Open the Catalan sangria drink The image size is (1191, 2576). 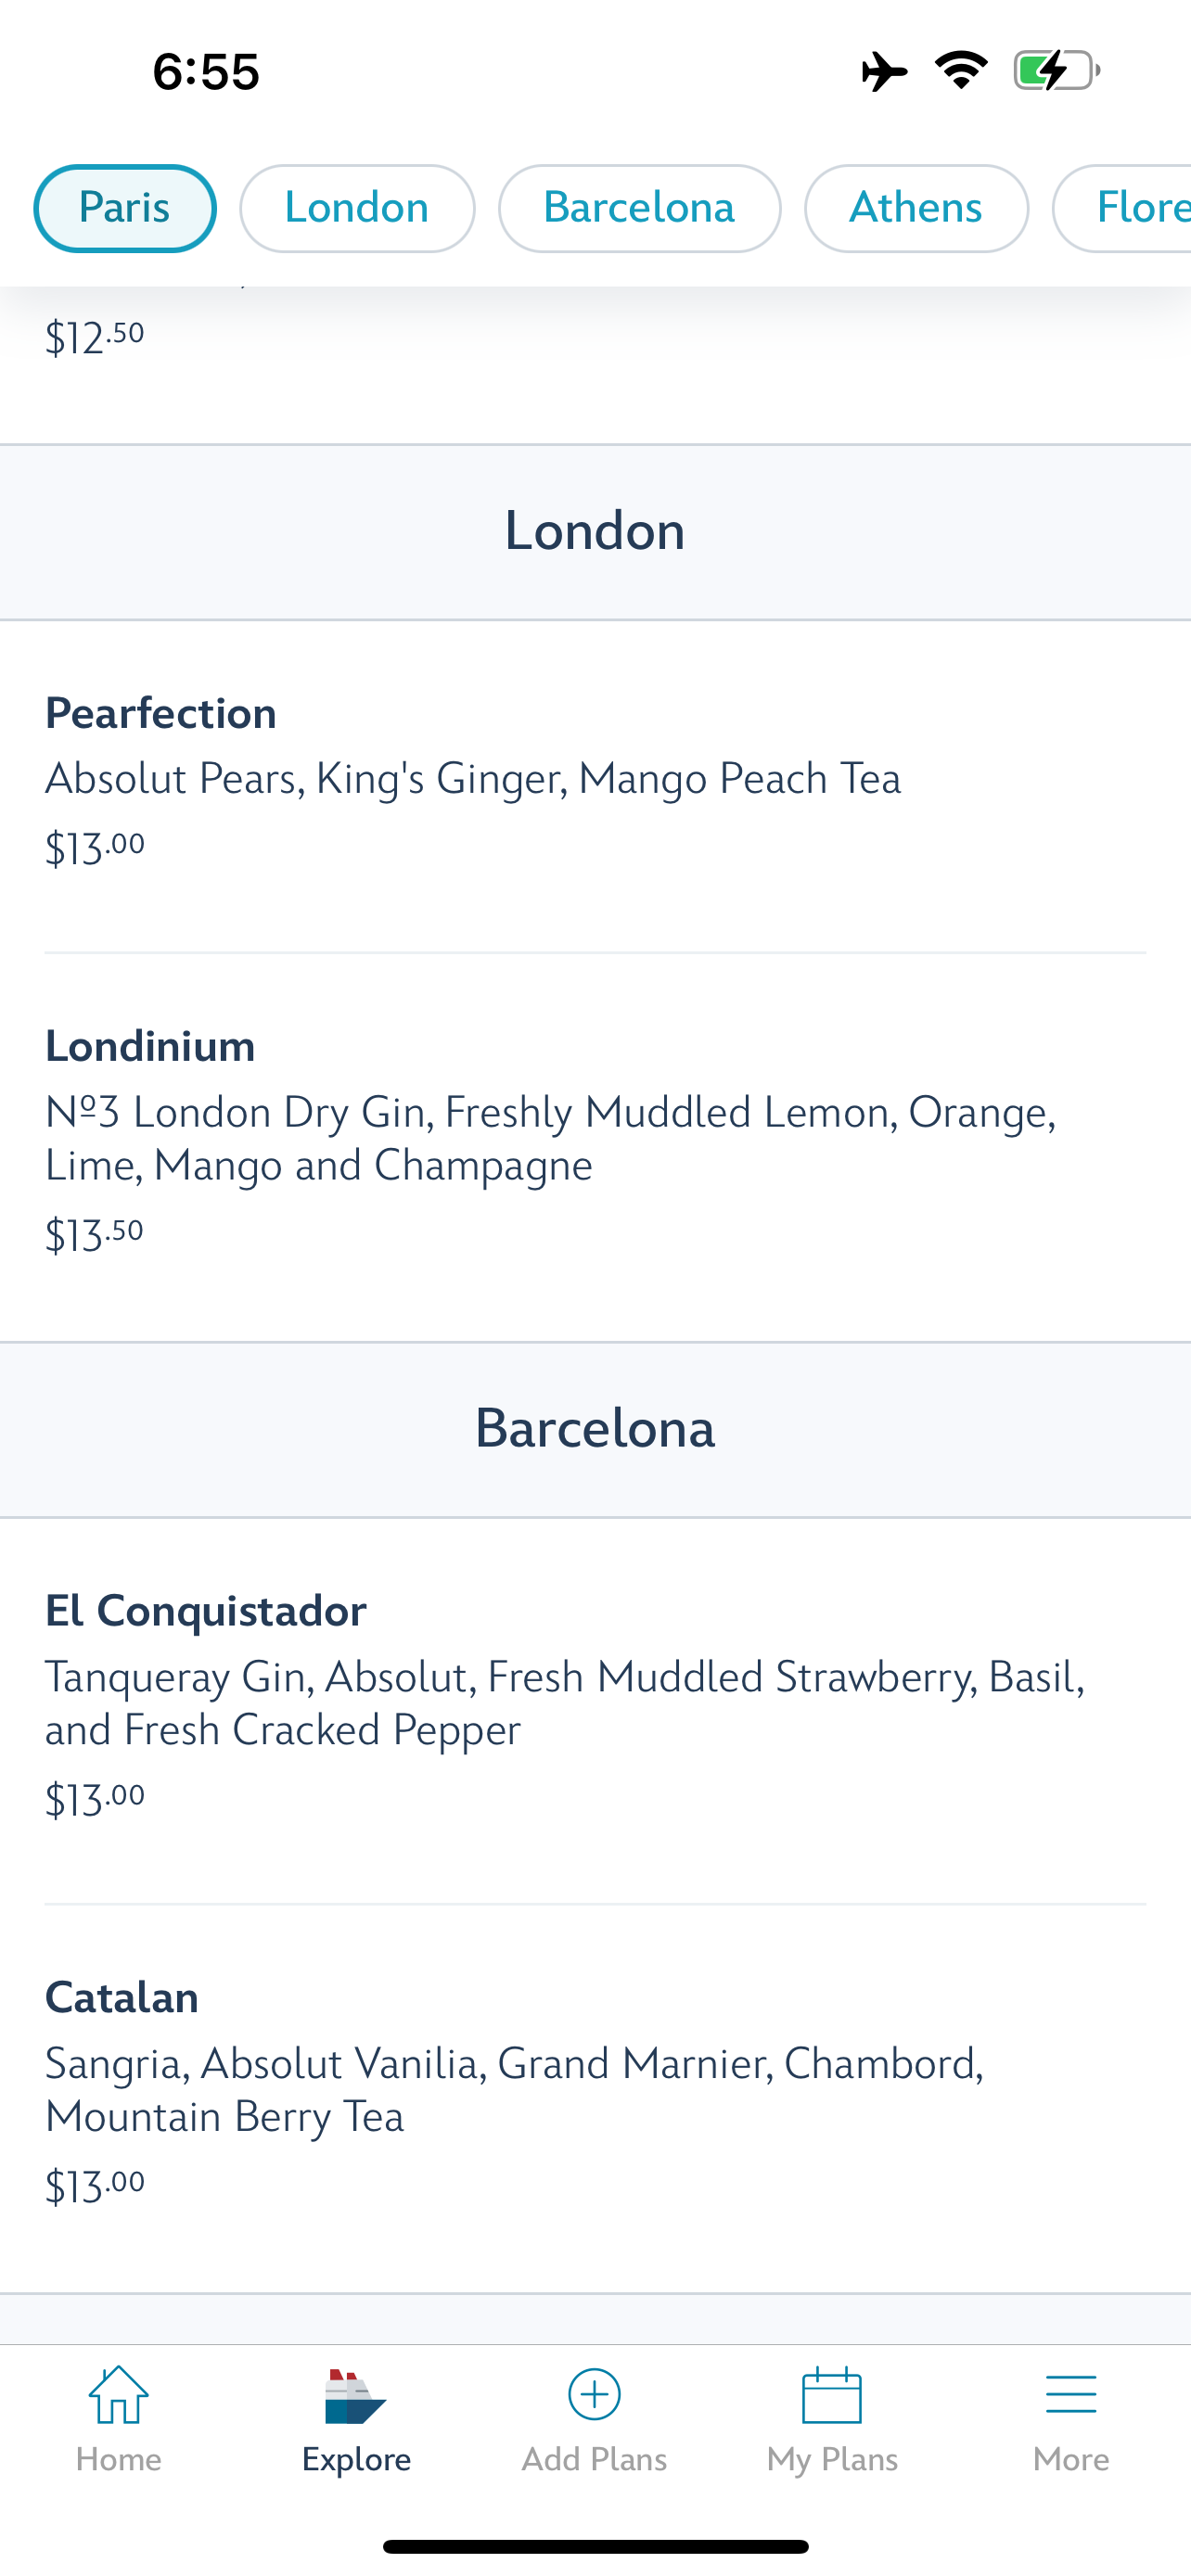click(x=122, y=1998)
